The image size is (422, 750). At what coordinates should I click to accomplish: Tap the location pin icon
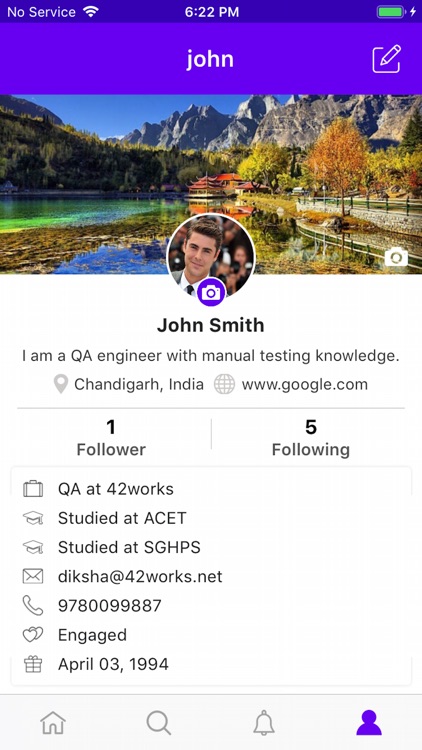[x=60, y=384]
